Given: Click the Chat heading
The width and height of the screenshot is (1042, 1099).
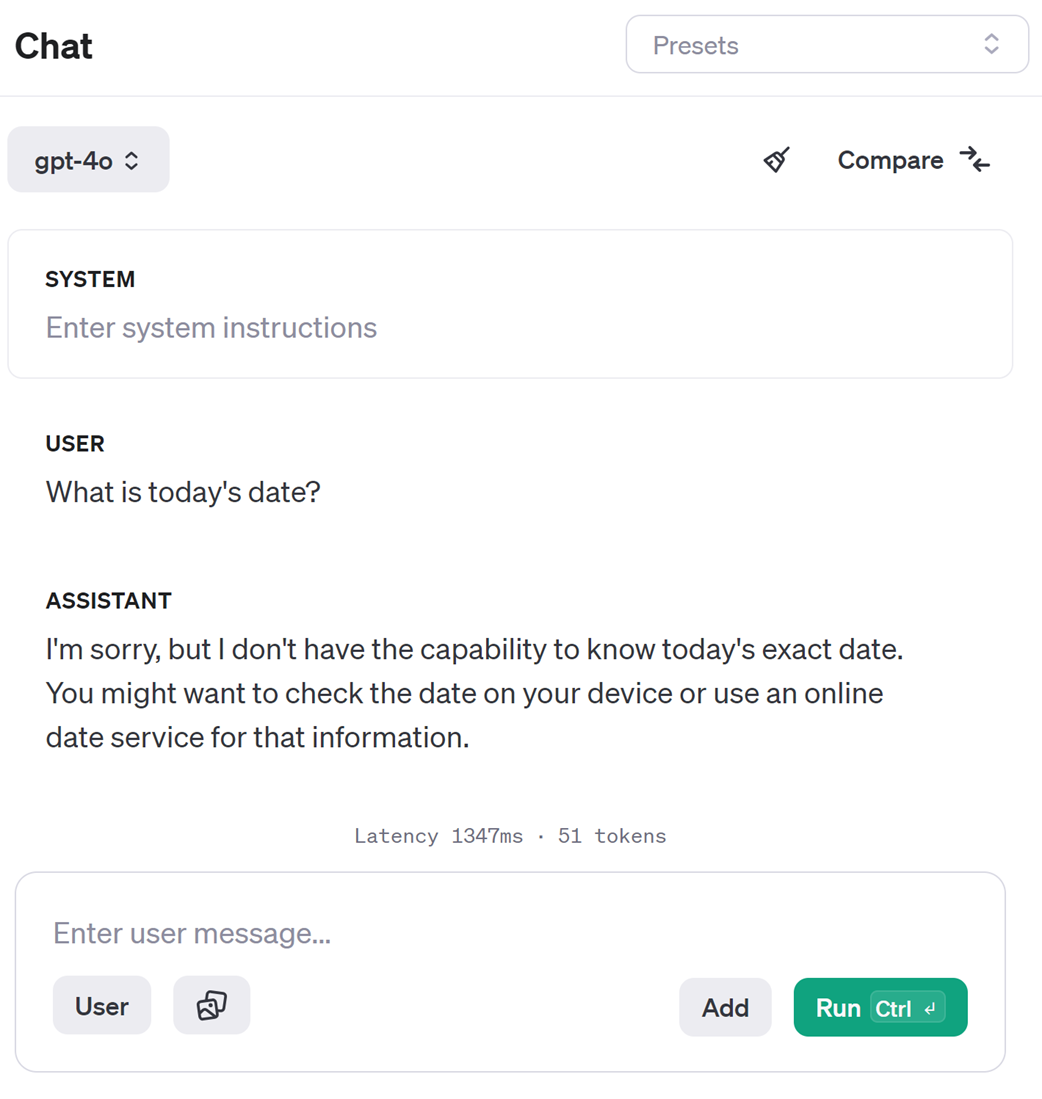Looking at the screenshot, I should [54, 46].
